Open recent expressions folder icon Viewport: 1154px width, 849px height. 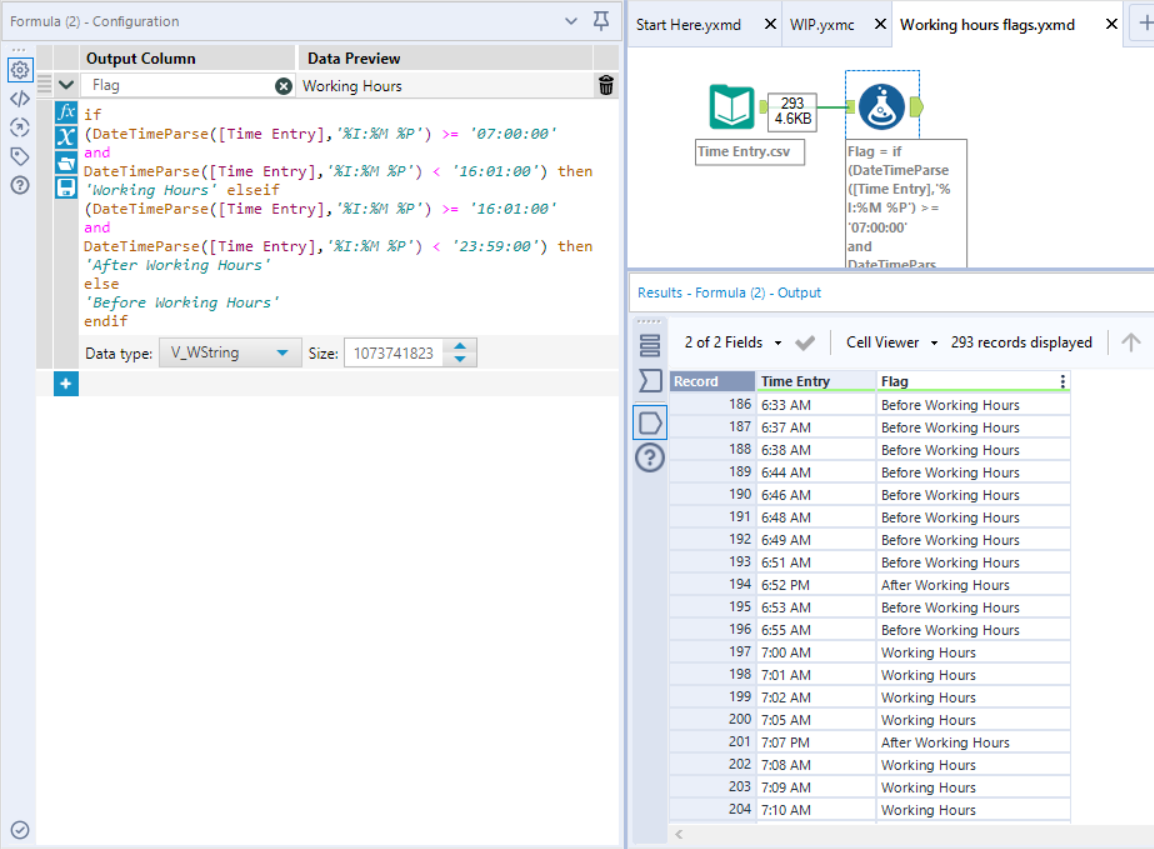coord(66,162)
